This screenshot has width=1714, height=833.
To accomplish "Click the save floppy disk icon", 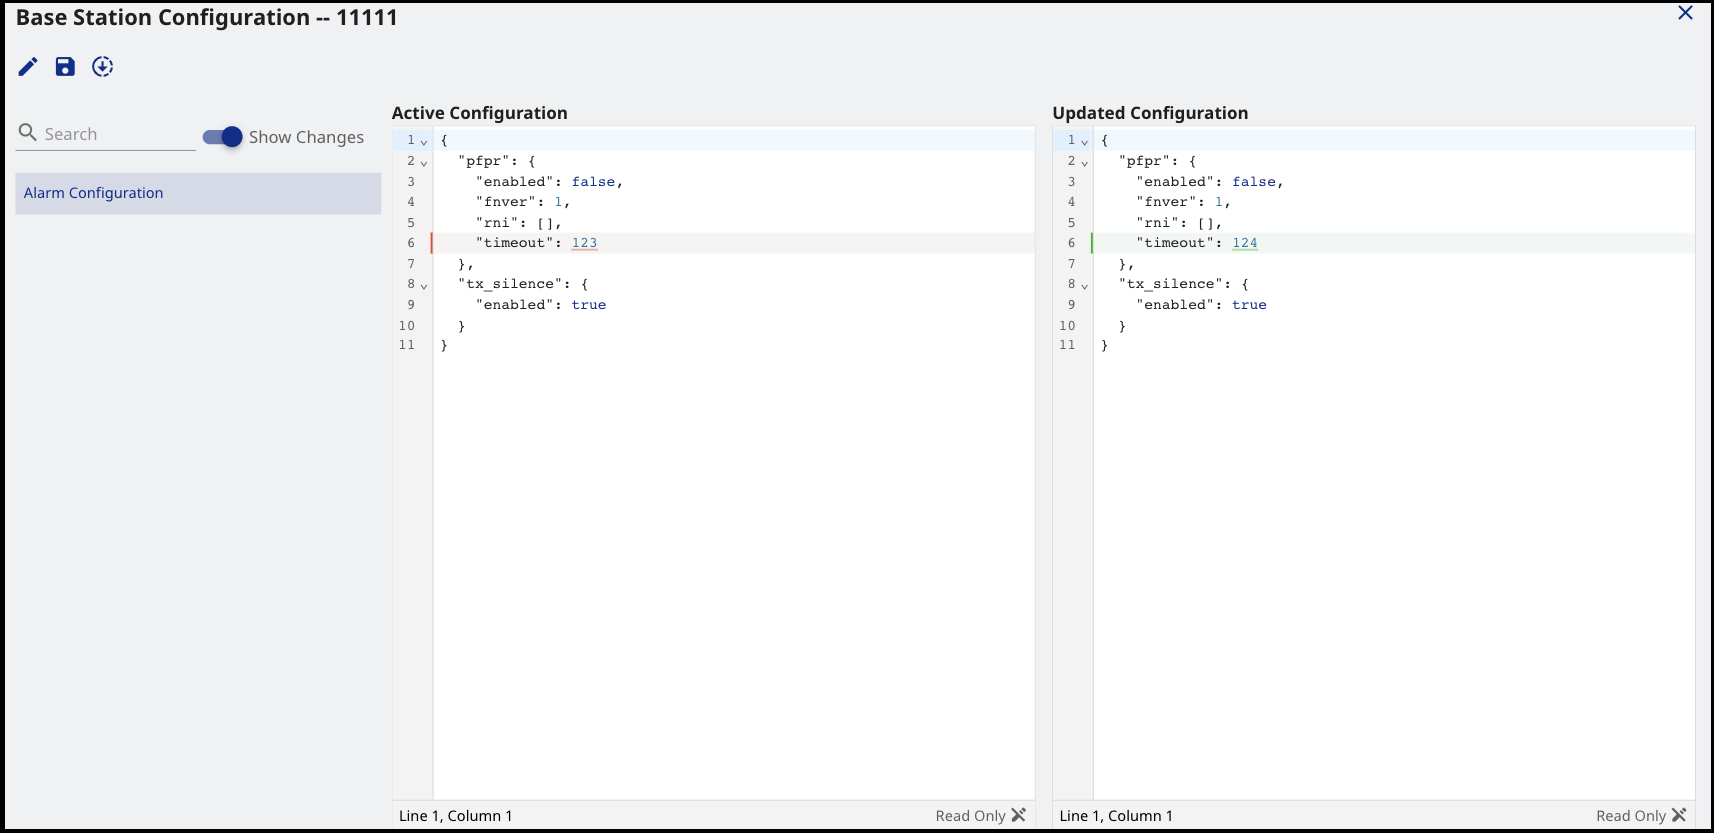I will point(65,67).
